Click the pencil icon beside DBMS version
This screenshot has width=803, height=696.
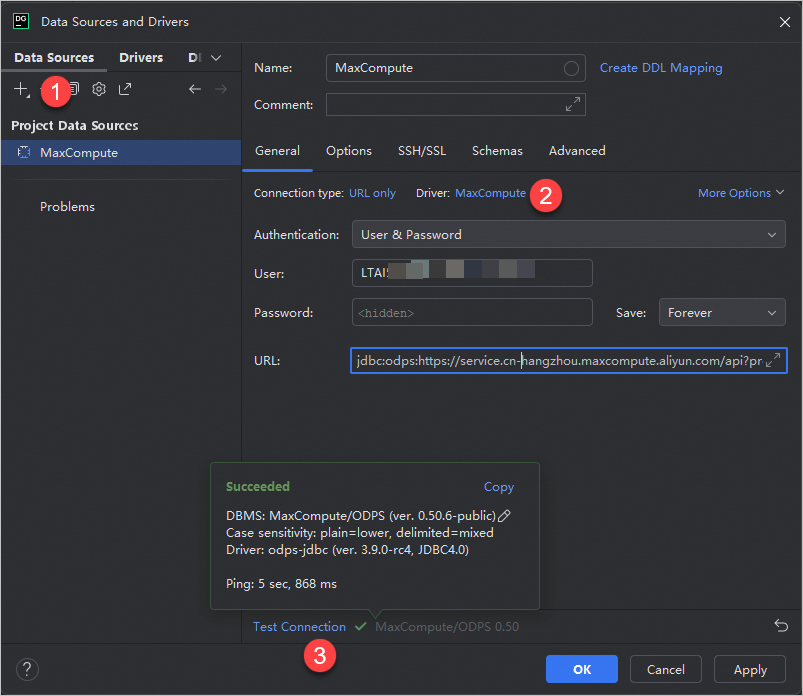(x=504, y=516)
